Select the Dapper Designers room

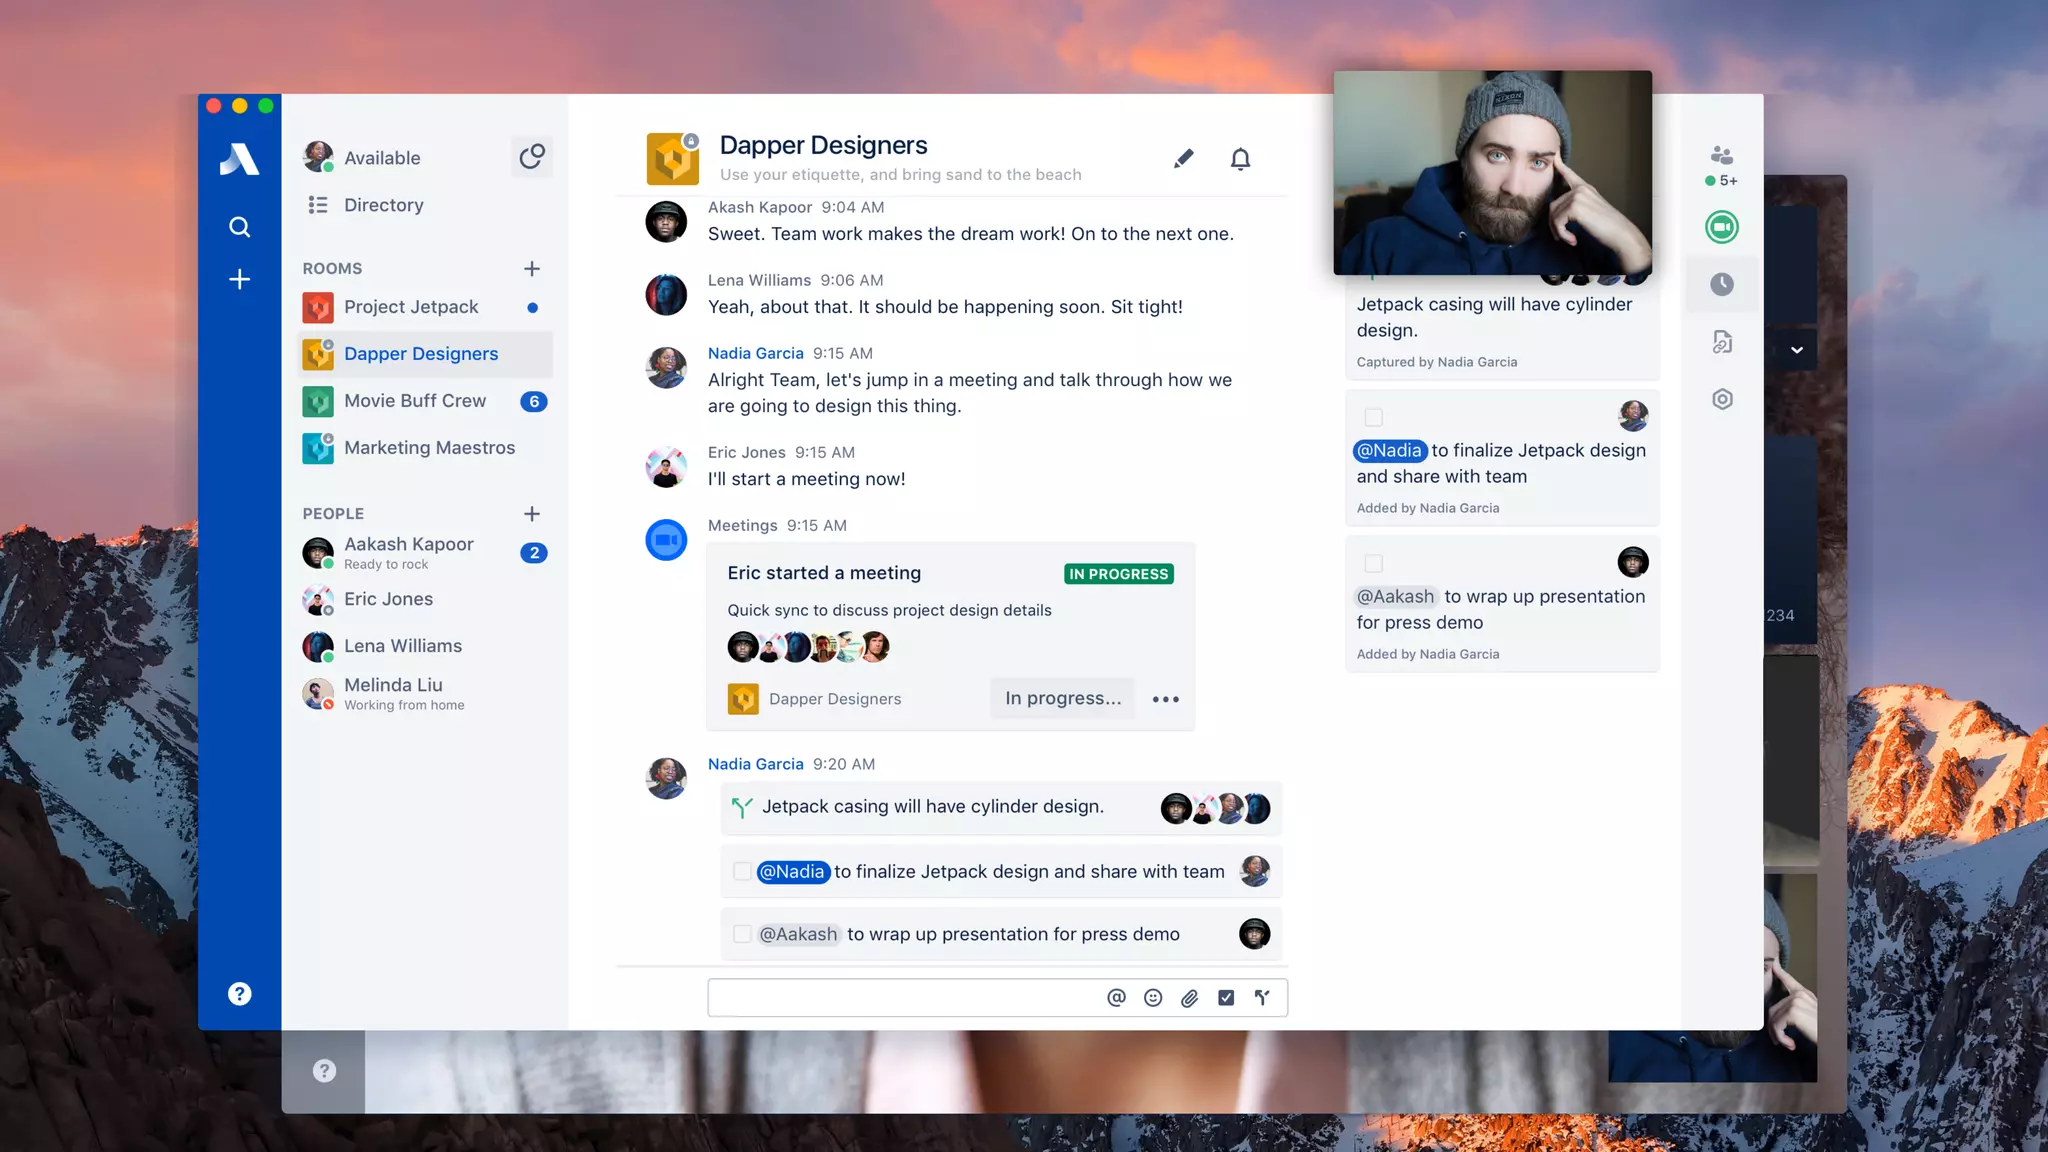click(x=425, y=354)
